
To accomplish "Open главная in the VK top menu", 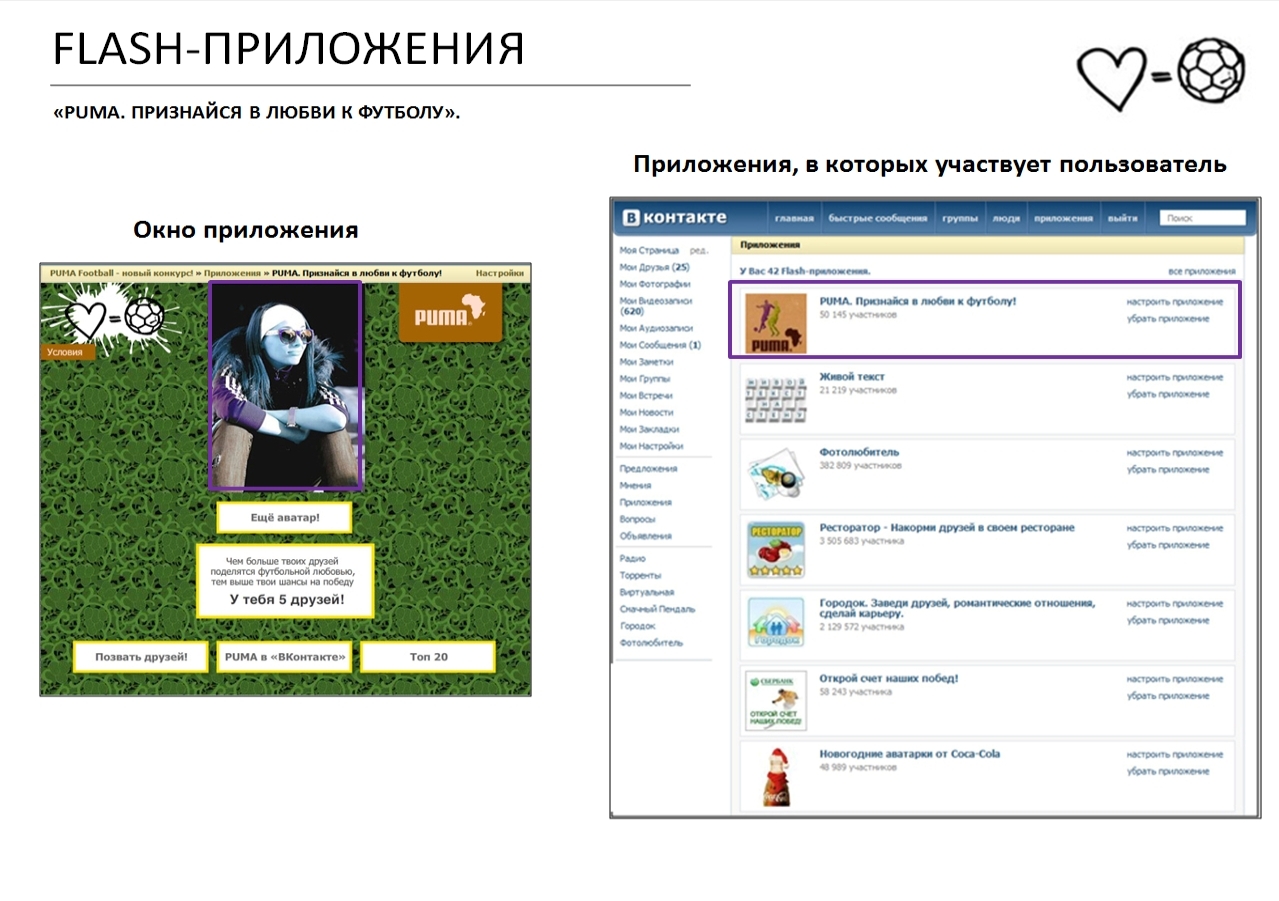I will tap(794, 218).
